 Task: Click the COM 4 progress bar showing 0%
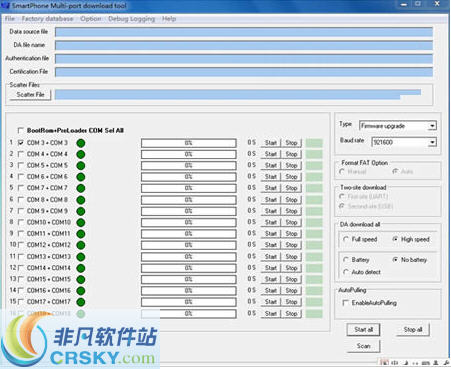click(189, 154)
